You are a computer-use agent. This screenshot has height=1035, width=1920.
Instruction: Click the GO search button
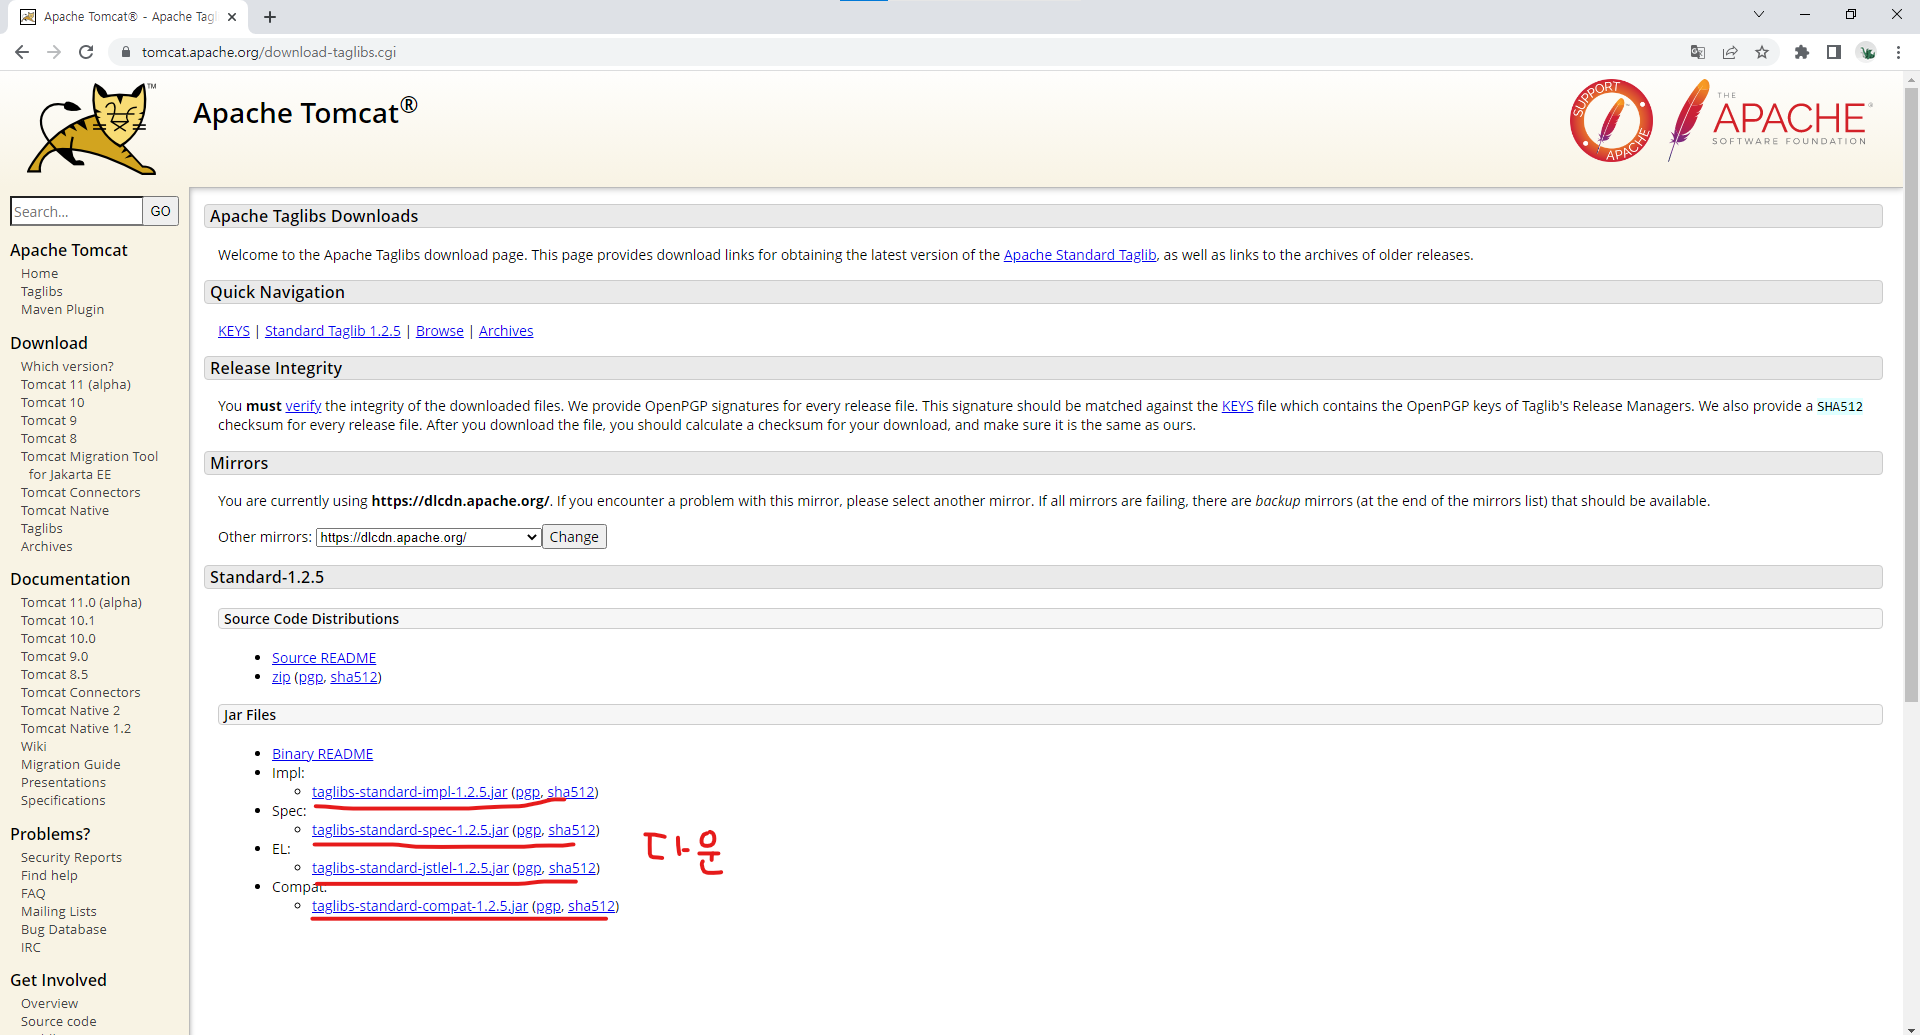(x=161, y=211)
